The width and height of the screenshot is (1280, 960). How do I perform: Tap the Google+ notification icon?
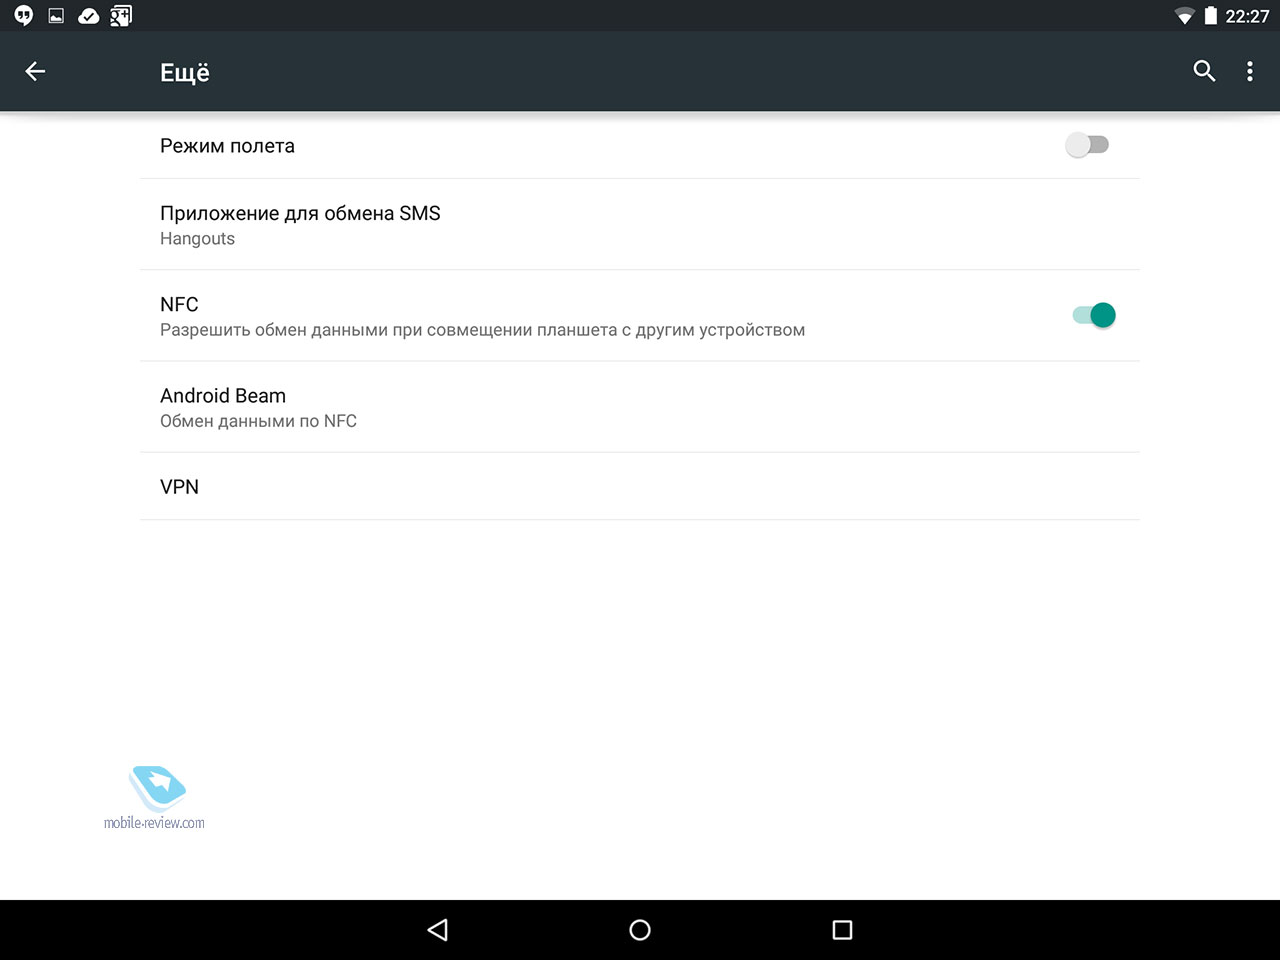121,16
